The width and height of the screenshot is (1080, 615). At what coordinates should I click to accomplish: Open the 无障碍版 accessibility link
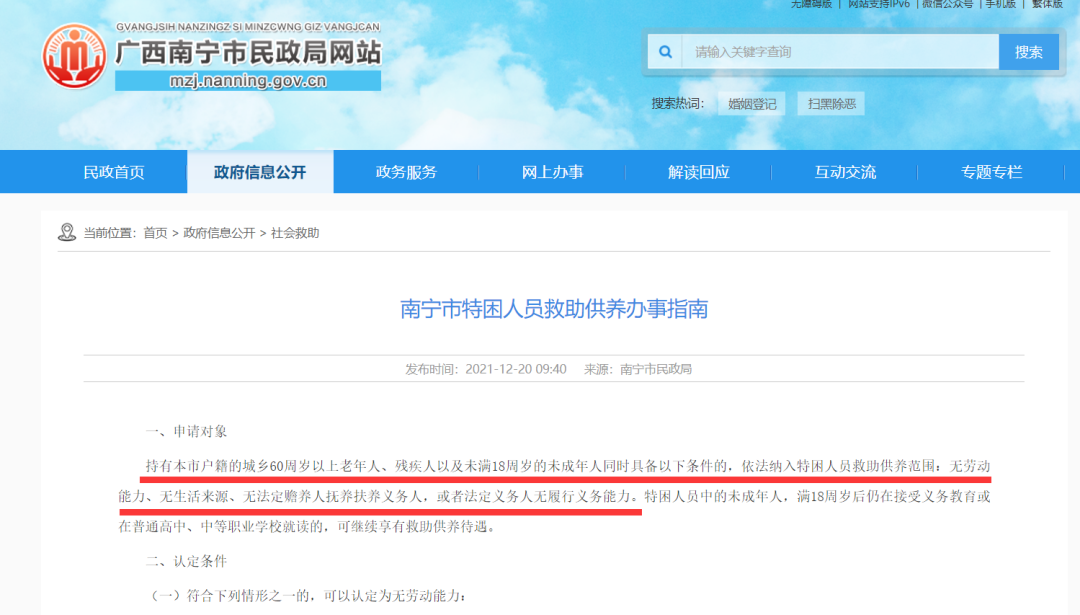(811, 4)
